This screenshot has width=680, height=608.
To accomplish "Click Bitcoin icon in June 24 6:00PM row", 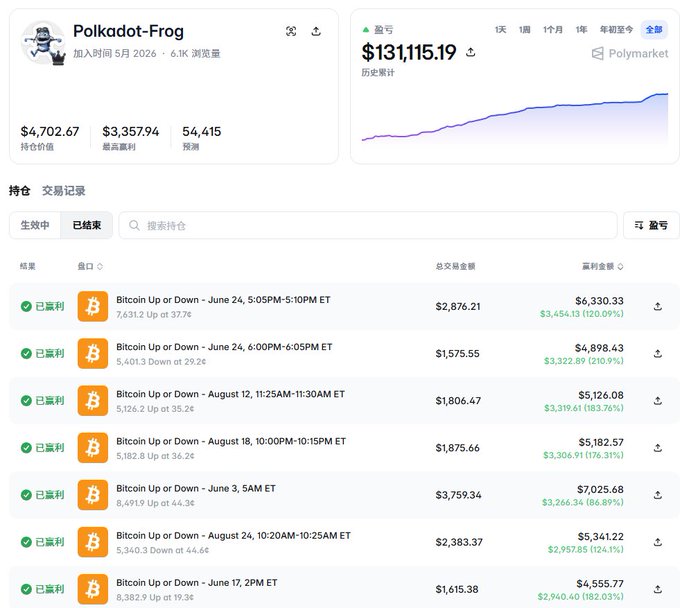I will 93,353.
